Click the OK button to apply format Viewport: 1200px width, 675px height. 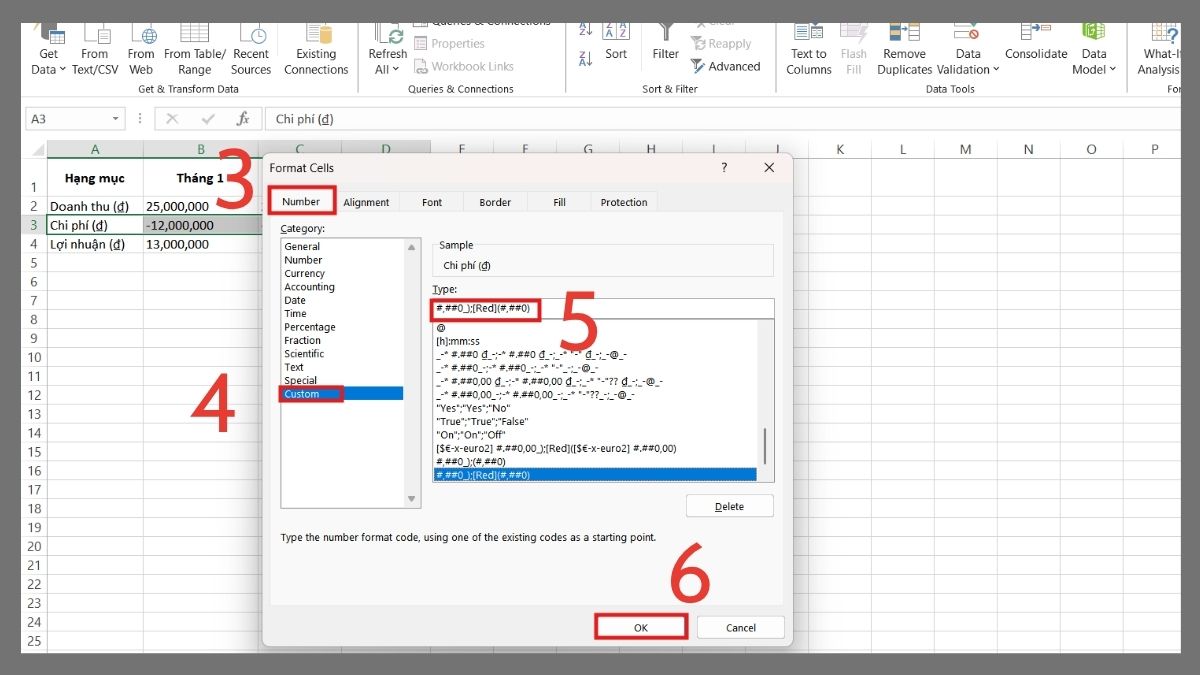point(640,626)
